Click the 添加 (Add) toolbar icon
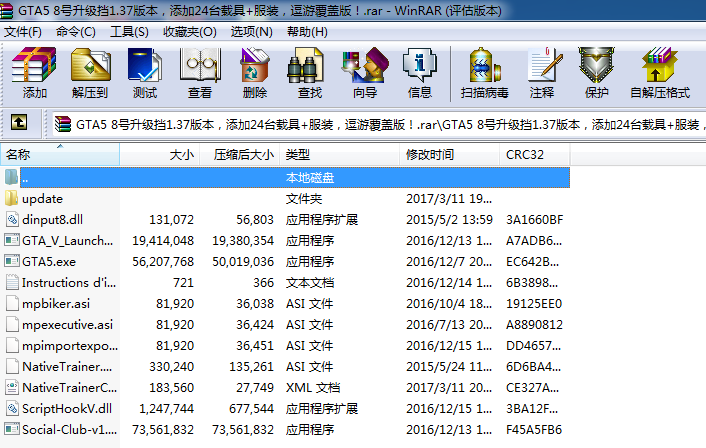The image size is (706, 448). click(x=34, y=66)
